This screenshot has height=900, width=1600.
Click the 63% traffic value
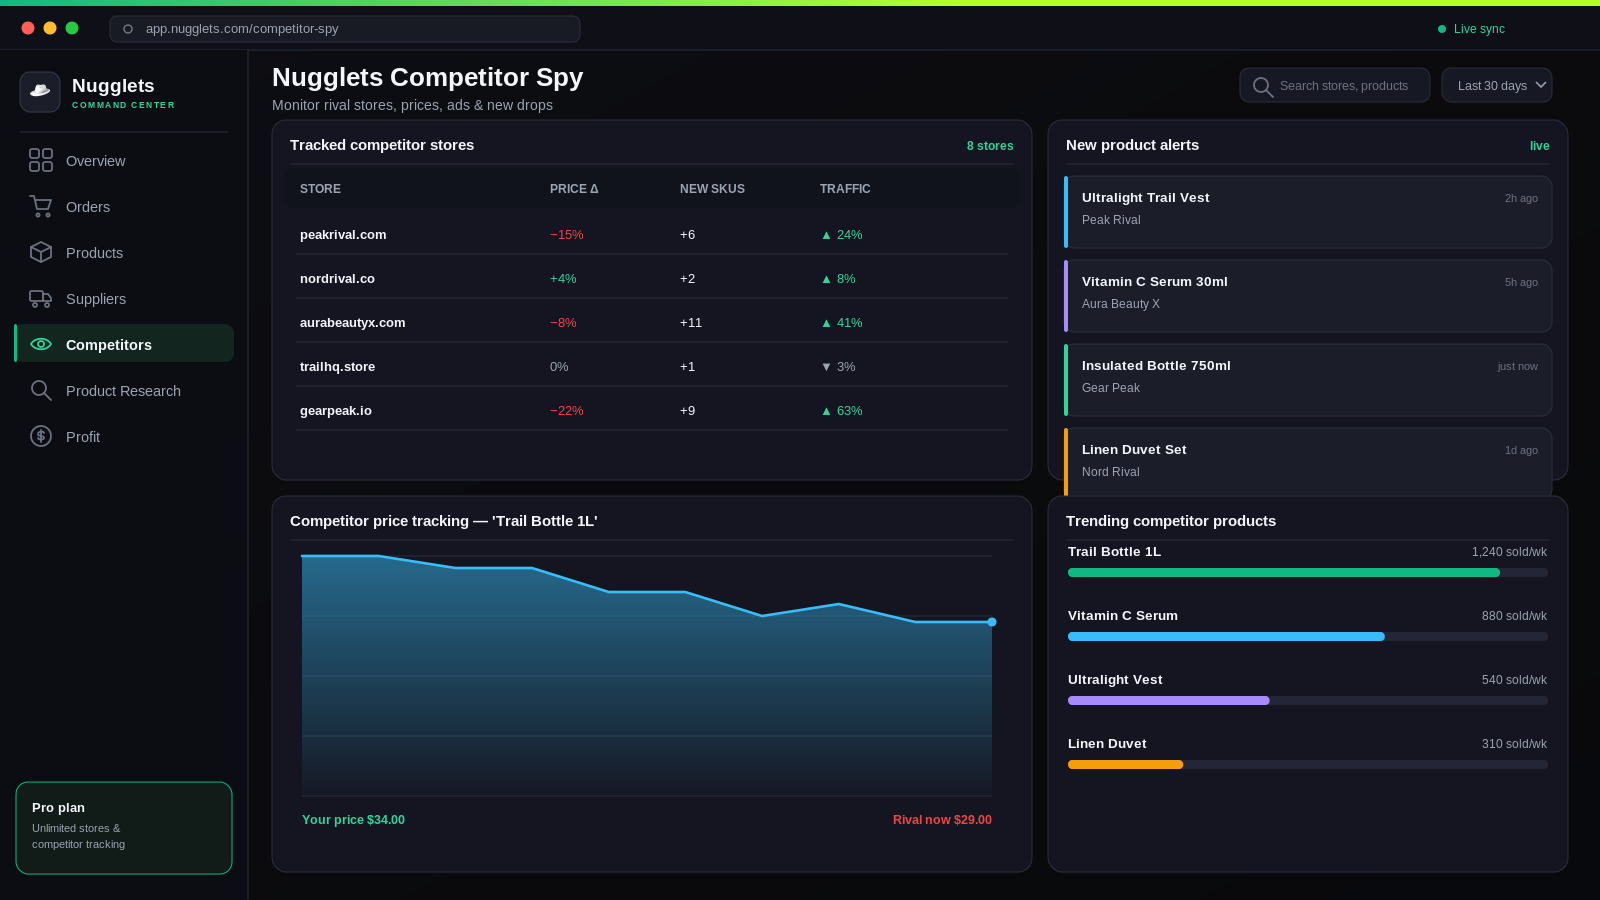pos(841,411)
